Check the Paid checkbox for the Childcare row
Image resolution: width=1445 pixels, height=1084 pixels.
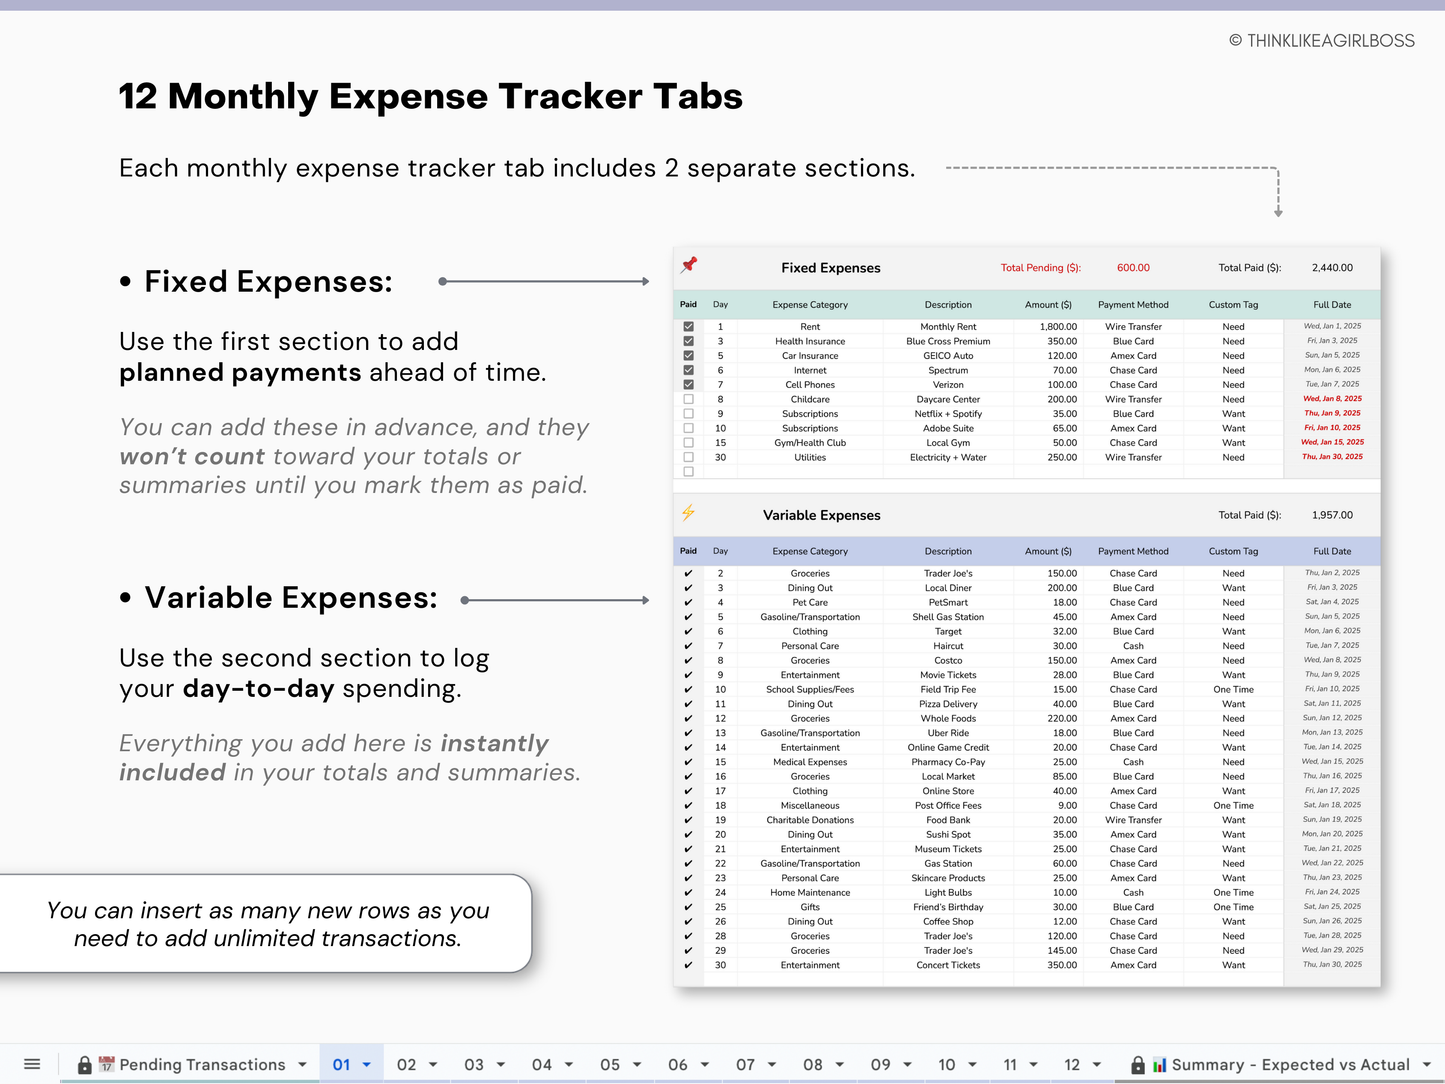(688, 399)
